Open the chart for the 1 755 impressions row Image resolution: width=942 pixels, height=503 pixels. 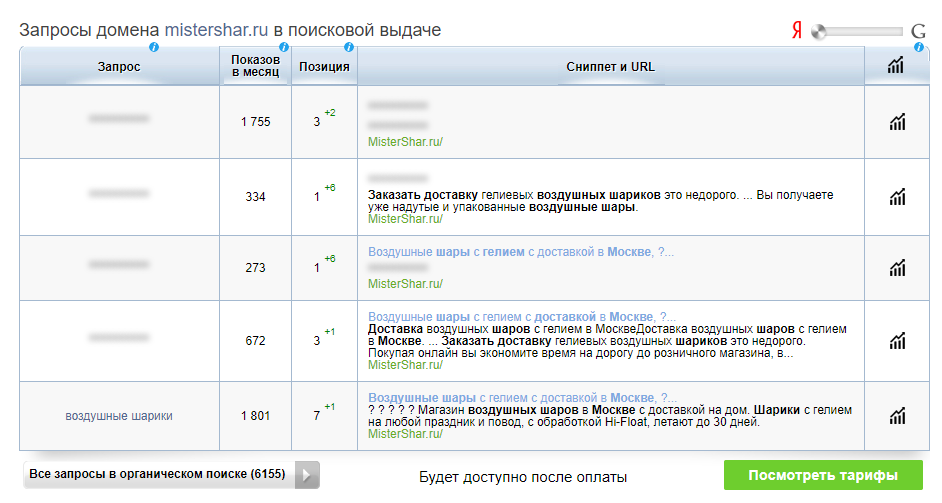(x=897, y=122)
